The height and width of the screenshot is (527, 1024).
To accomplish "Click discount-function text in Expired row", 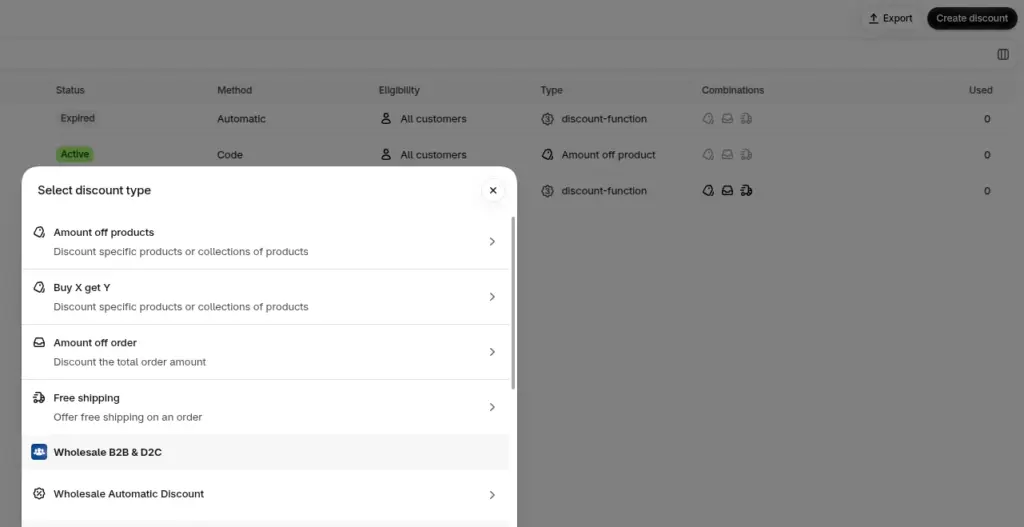I will [x=604, y=119].
